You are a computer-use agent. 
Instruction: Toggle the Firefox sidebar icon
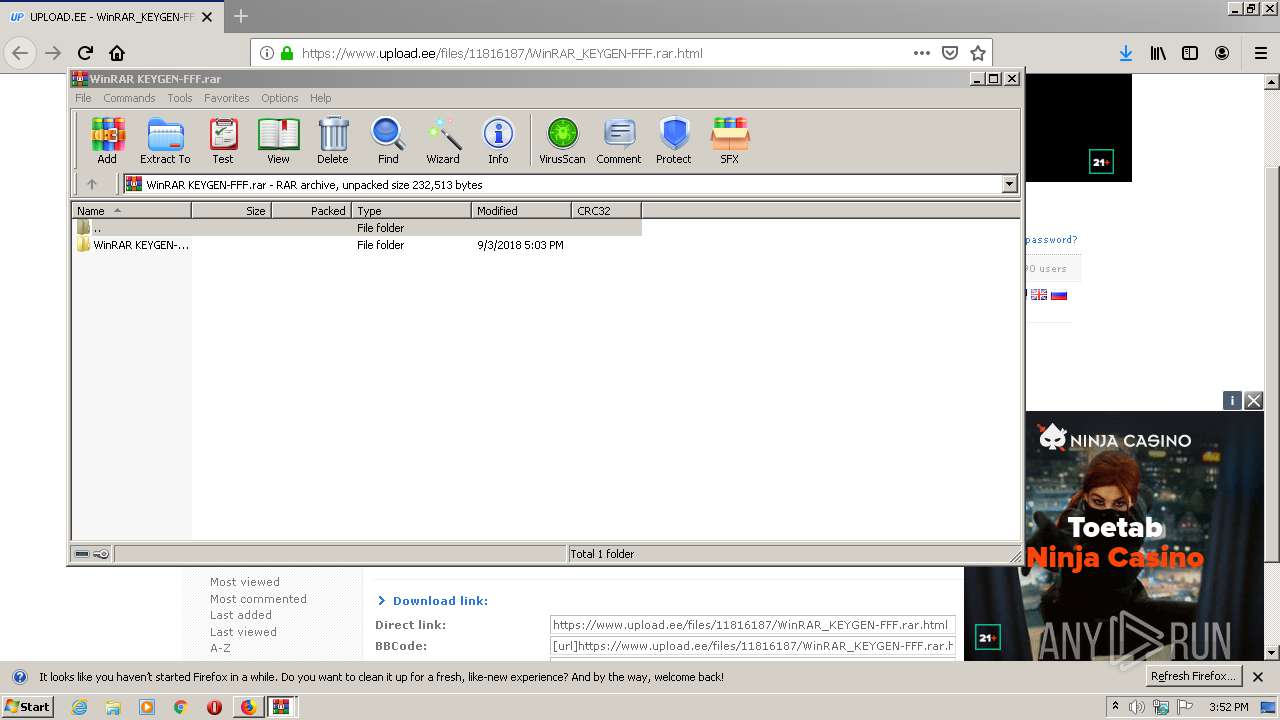coord(1190,53)
